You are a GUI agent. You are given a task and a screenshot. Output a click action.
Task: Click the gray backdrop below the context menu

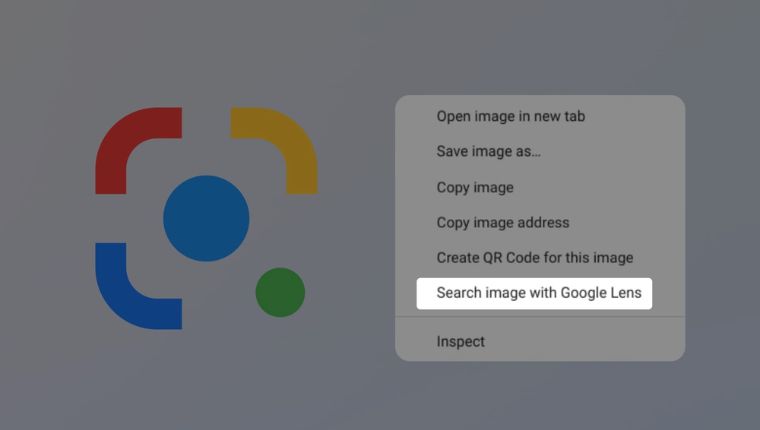click(540, 395)
